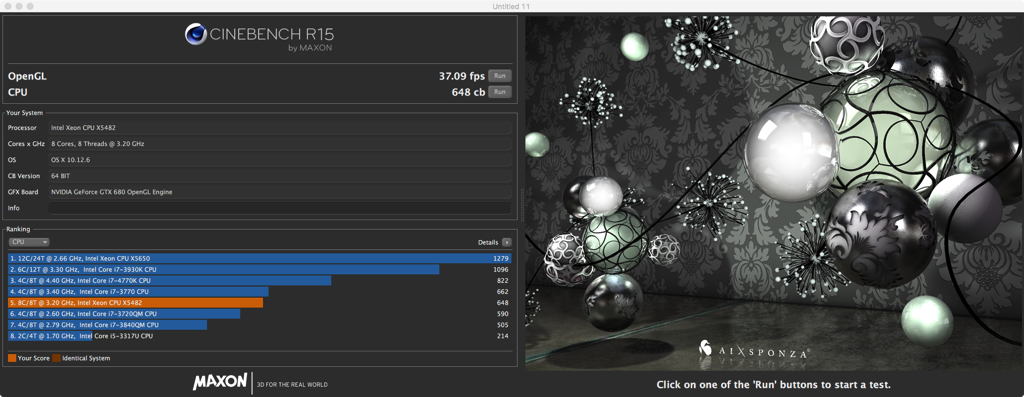The image size is (1024, 397).
Task: Click the OpenGL score 37.09 fps
Action: point(462,76)
